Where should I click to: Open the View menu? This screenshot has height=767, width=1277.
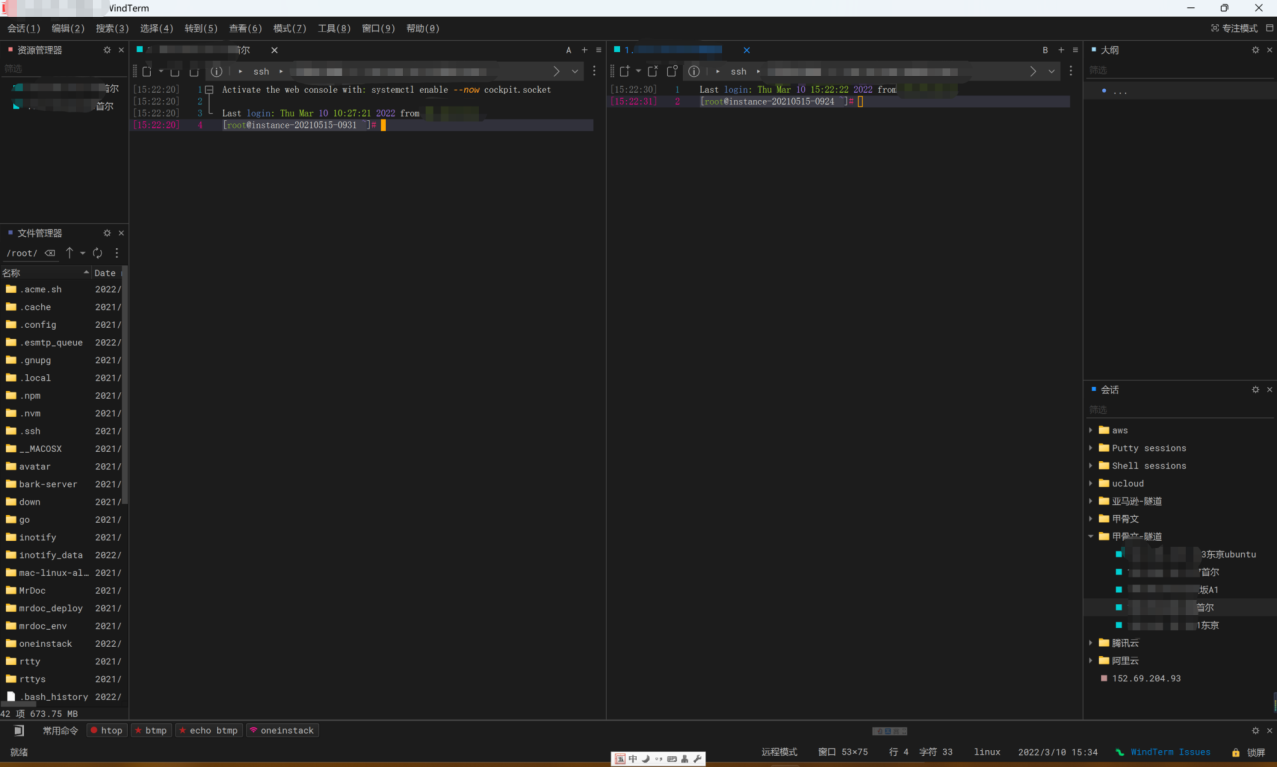(245, 28)
